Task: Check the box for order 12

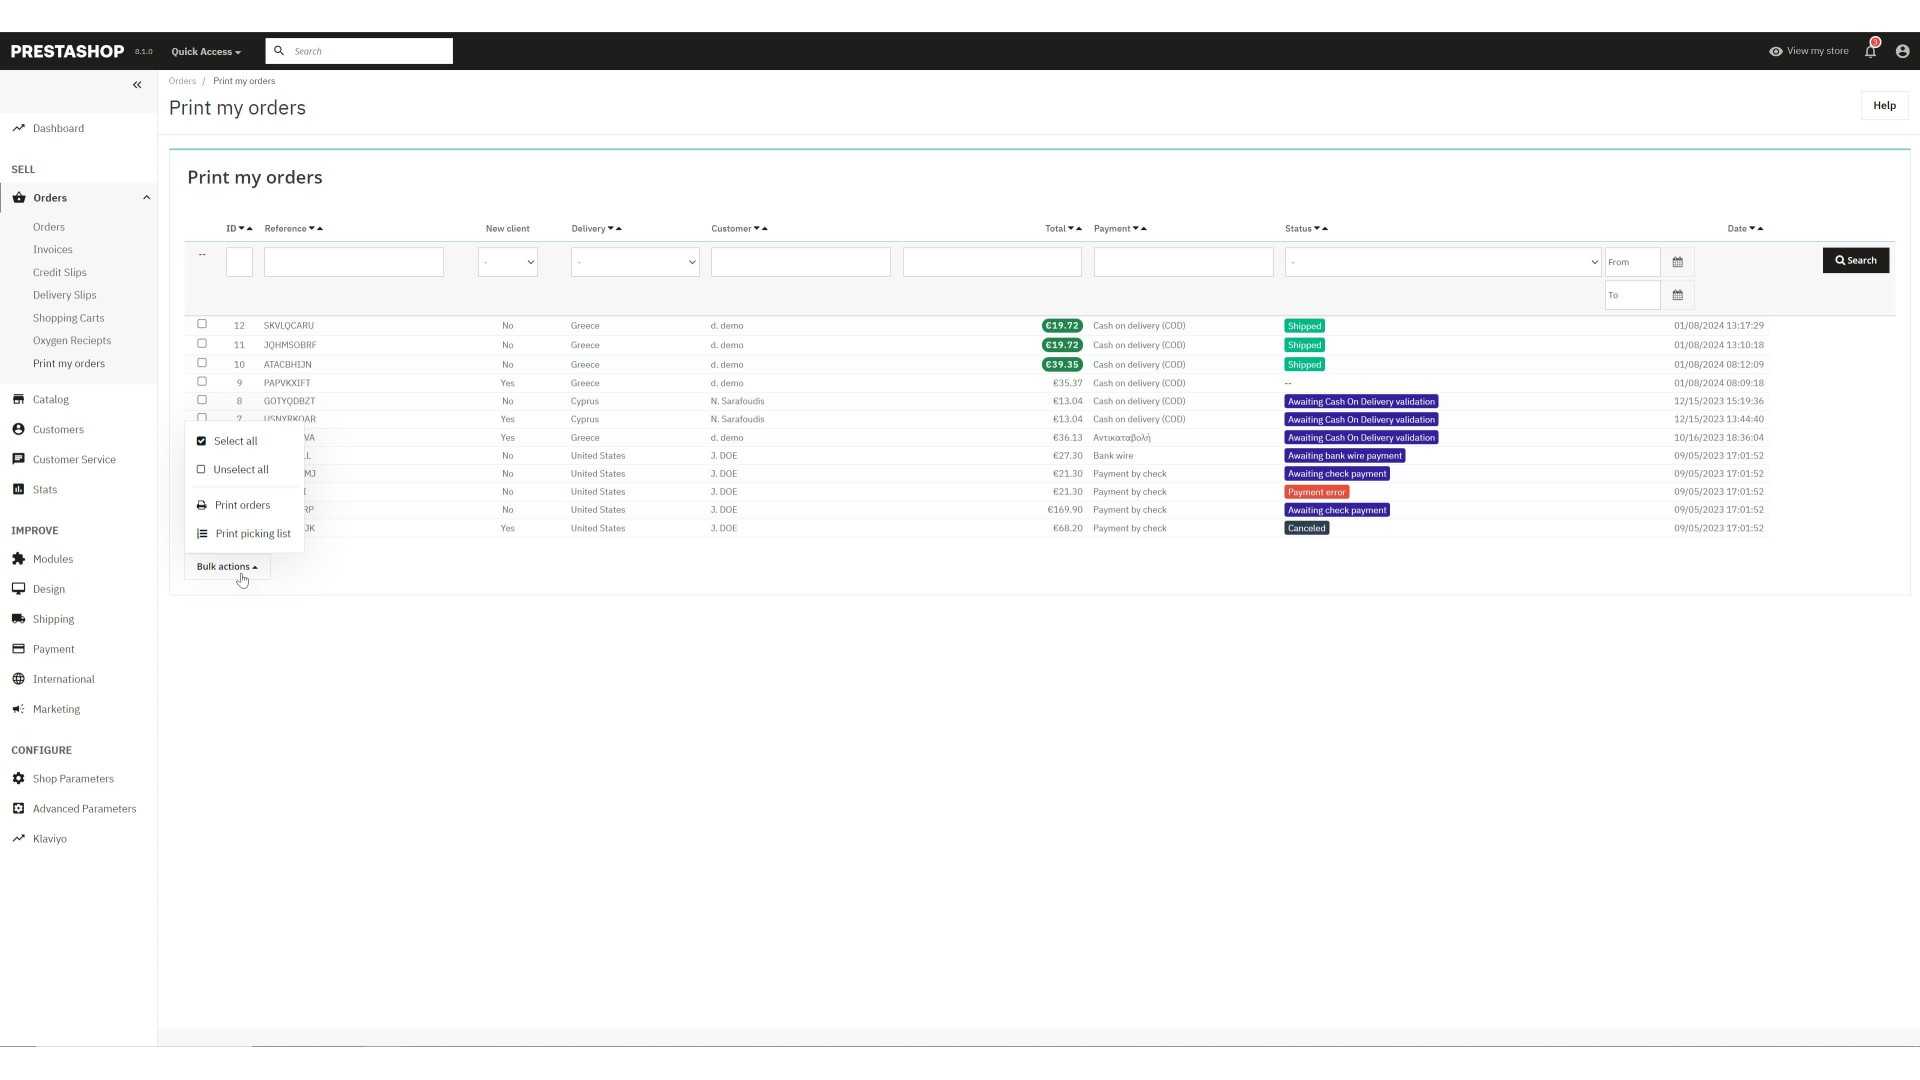Action: pyautogui.click(x=202, y=324)
